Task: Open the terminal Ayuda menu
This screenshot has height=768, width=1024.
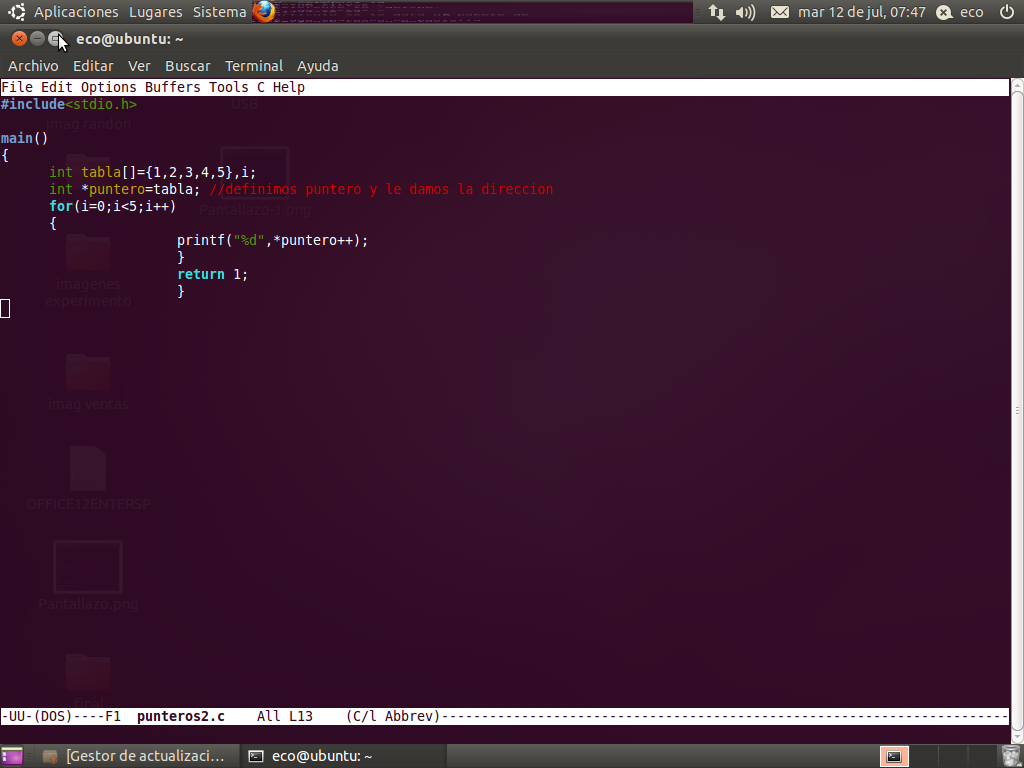Action: [x=317, y=66]
